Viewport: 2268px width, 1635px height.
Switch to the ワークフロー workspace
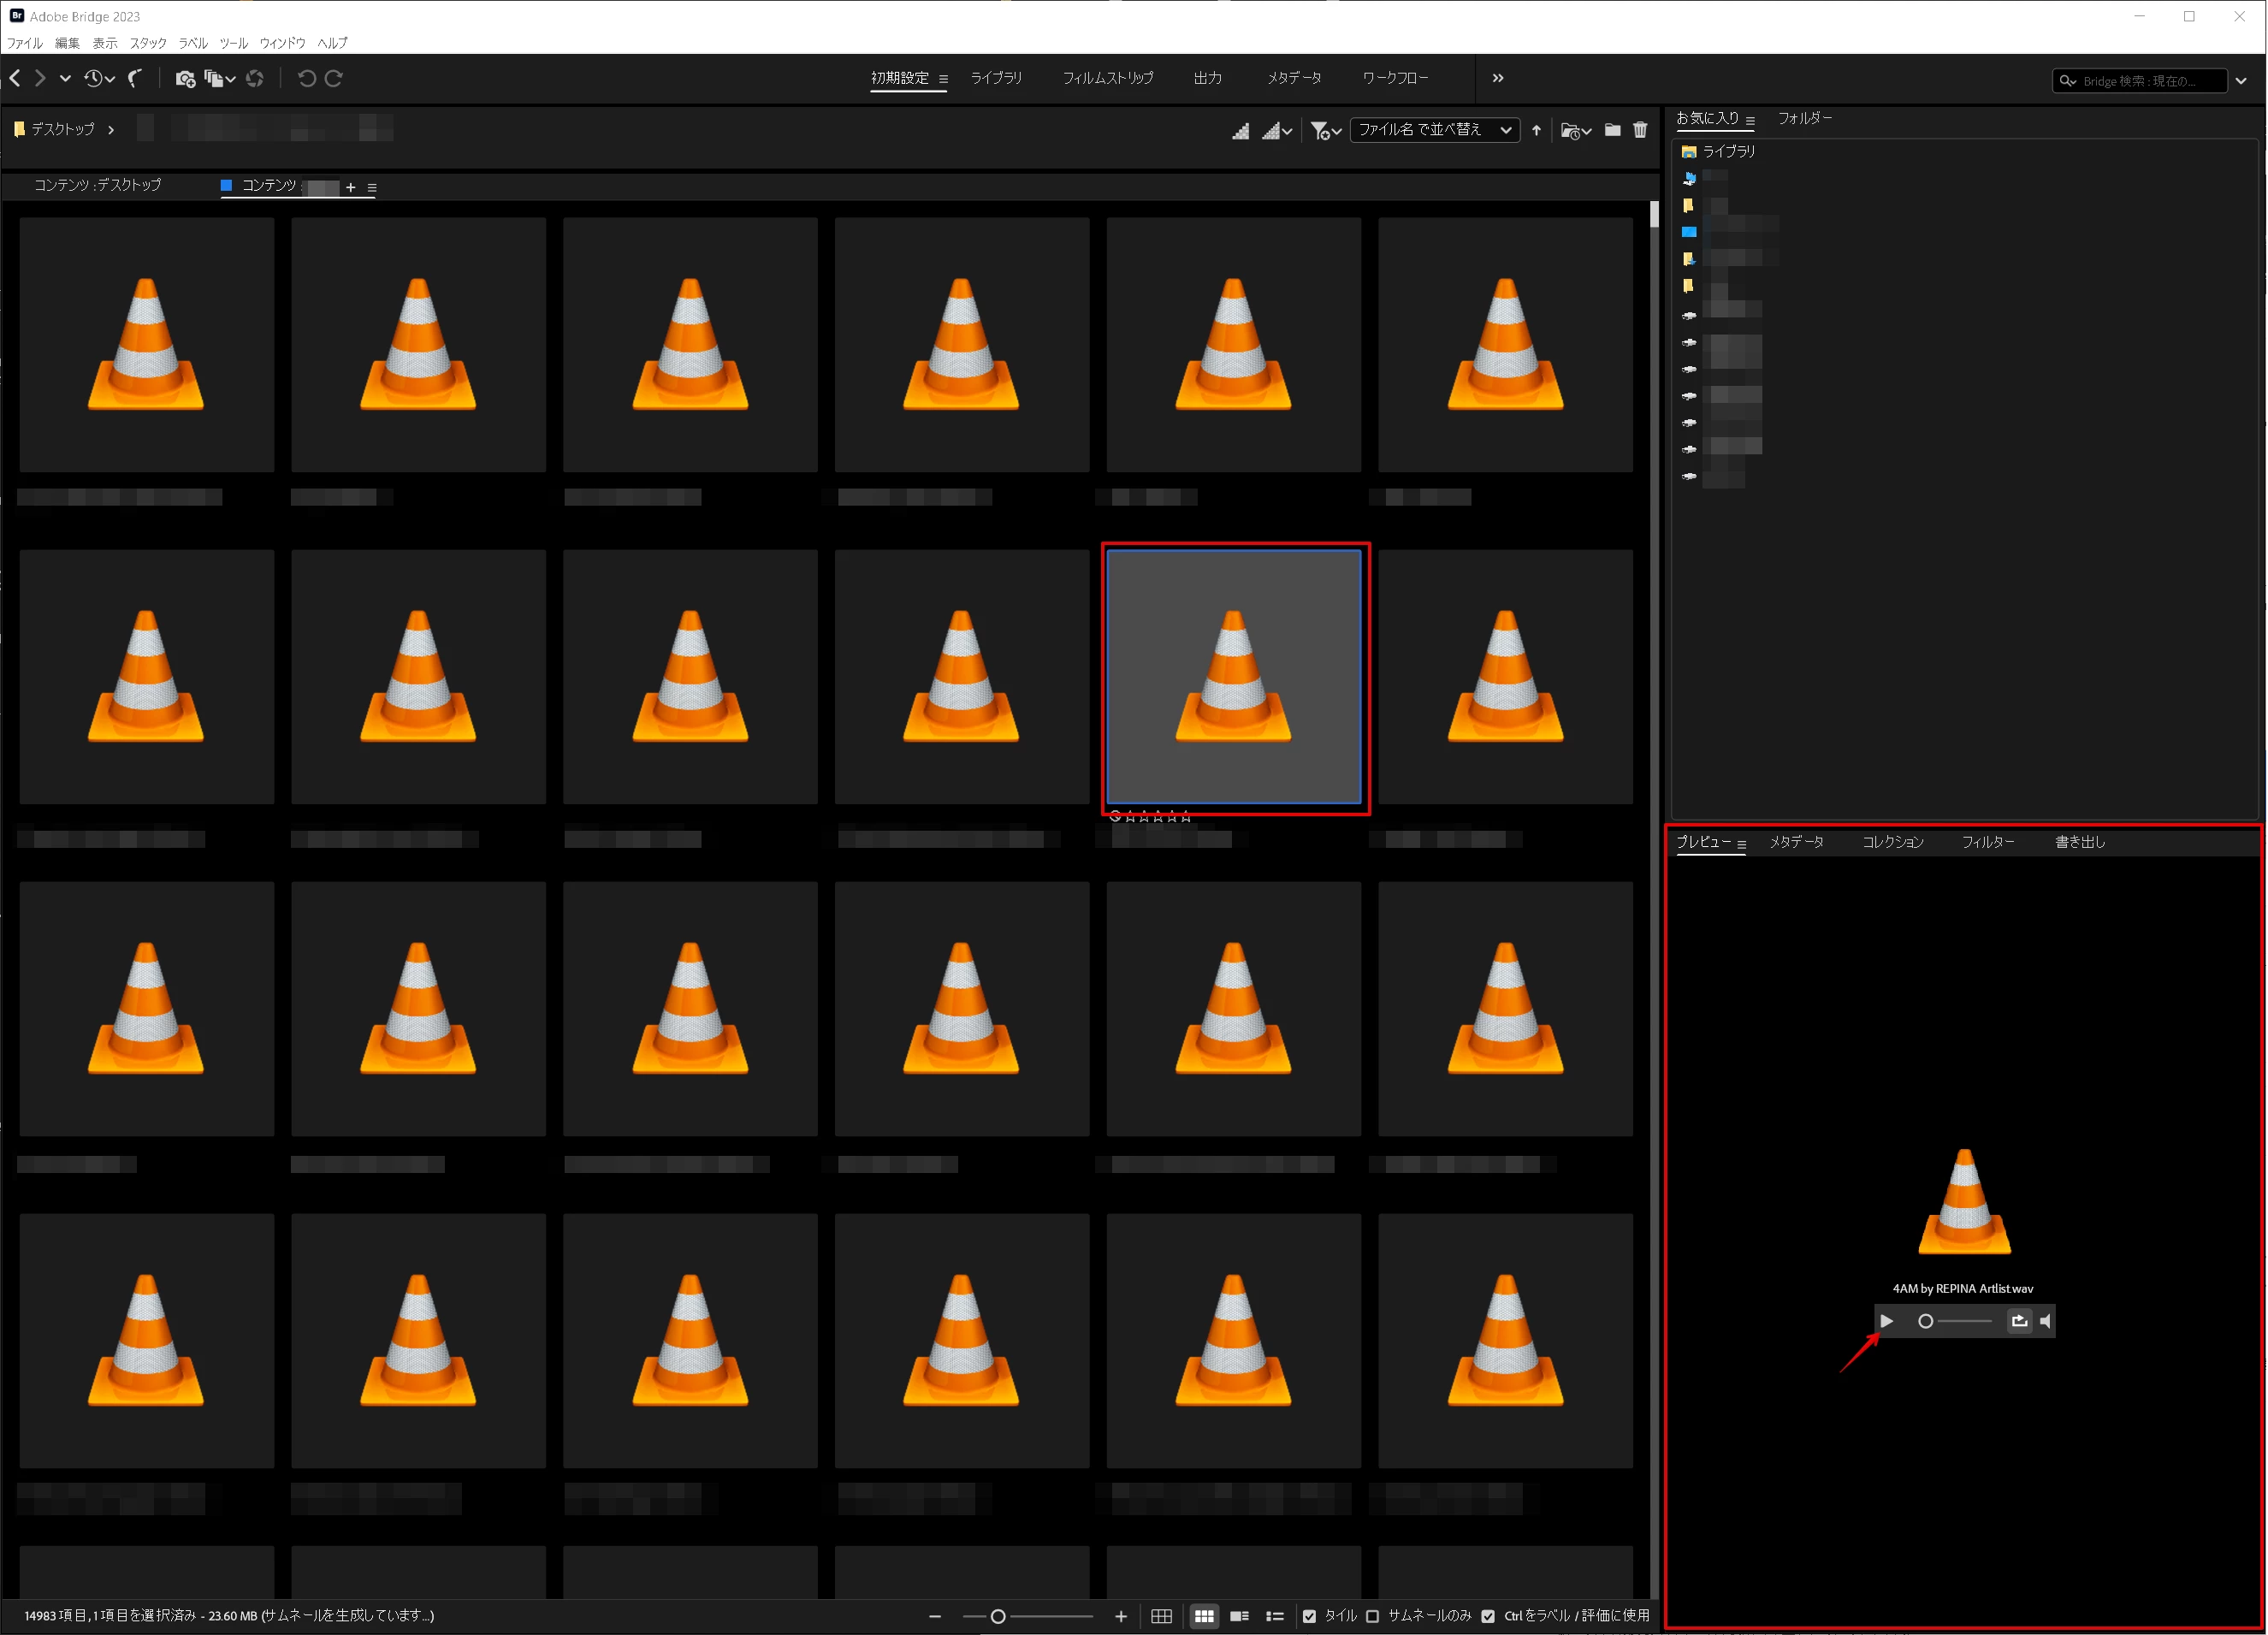[1395, 78]
